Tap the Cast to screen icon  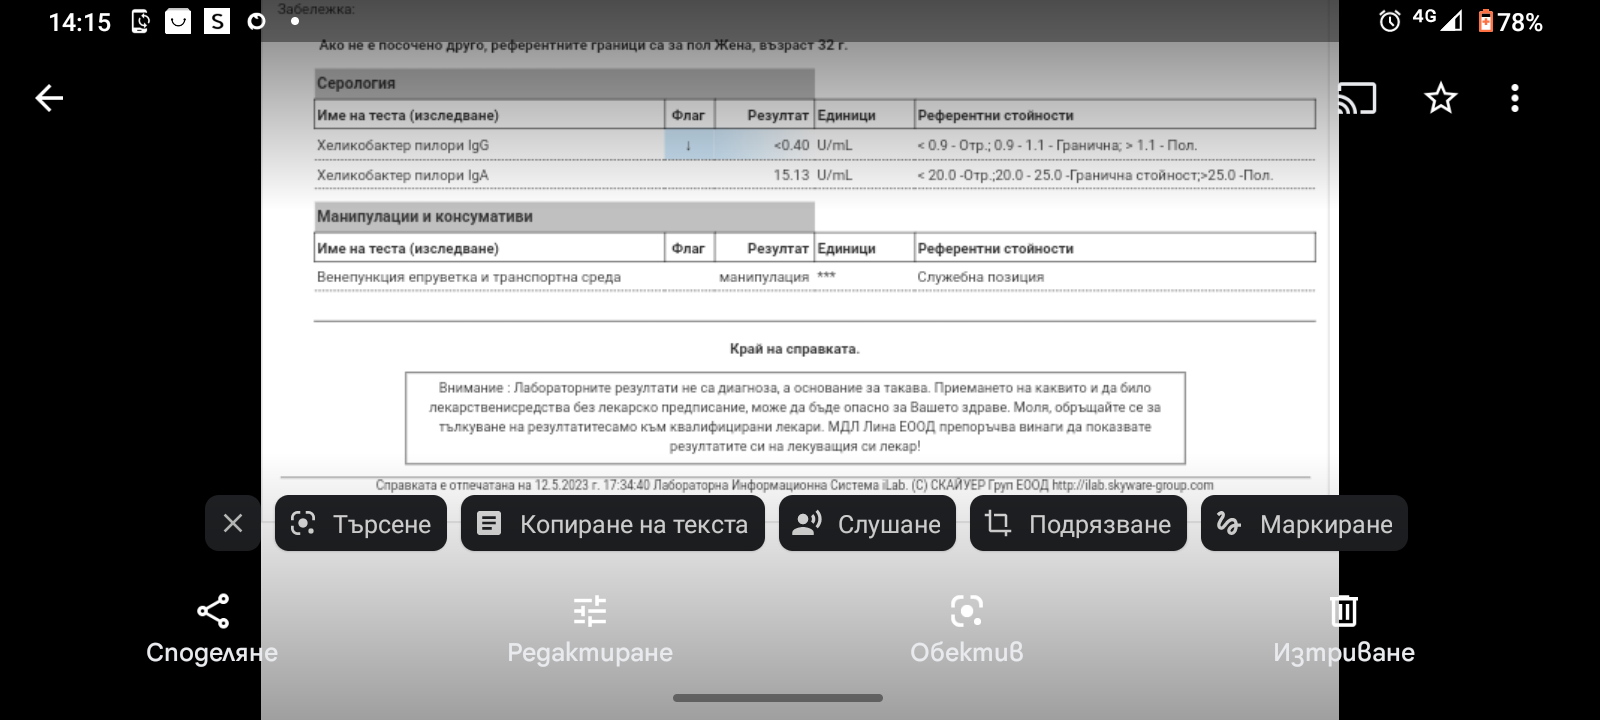coord(1357,98)
